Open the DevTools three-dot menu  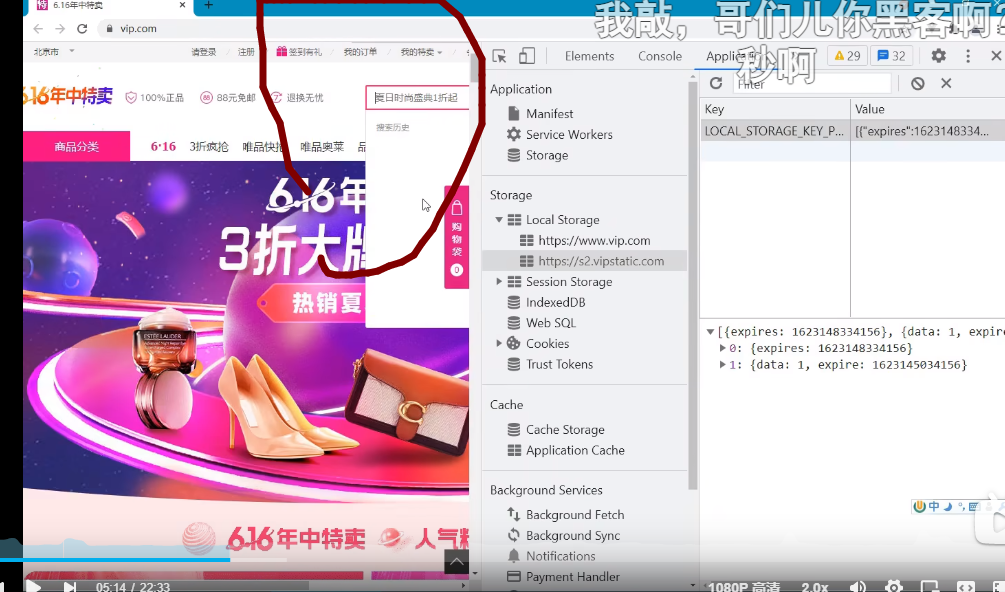(x=968, y=56)
